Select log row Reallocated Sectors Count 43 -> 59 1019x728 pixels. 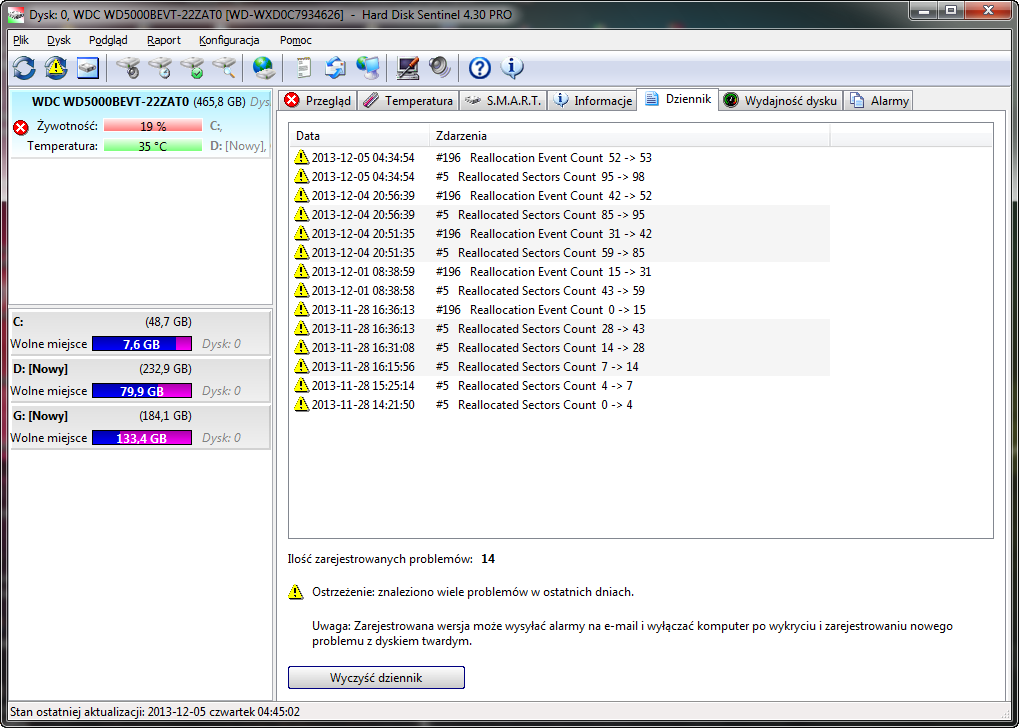[x=560, y=291]
